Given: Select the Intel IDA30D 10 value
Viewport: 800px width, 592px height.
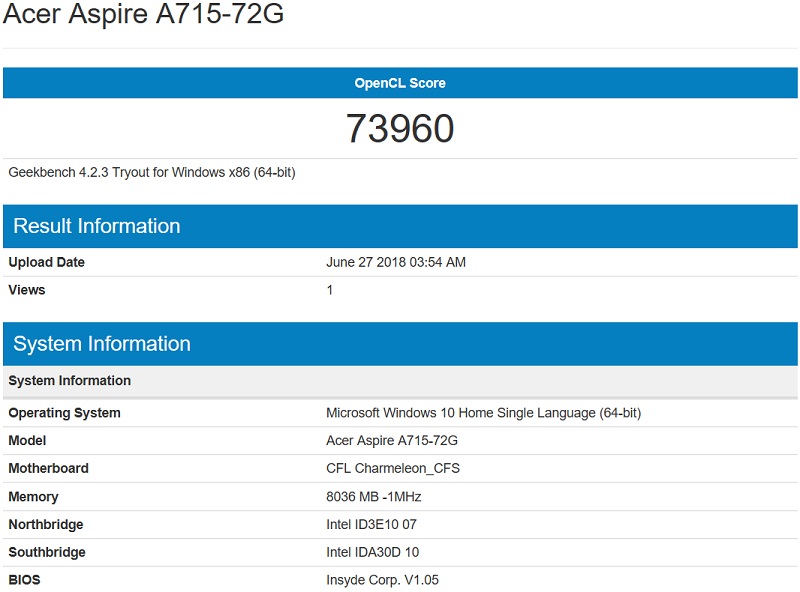Looking at the screenshot, I should pyautogui.click(x=372, y=552).
